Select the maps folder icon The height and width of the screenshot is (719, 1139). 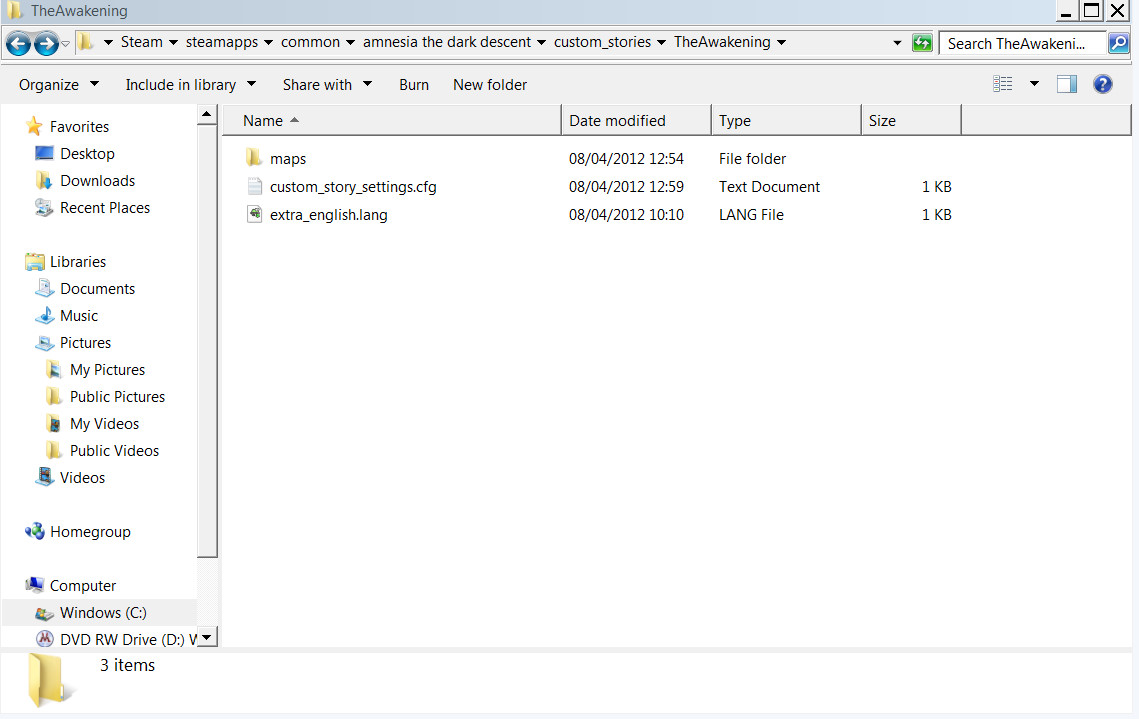(x=254, y=159)
